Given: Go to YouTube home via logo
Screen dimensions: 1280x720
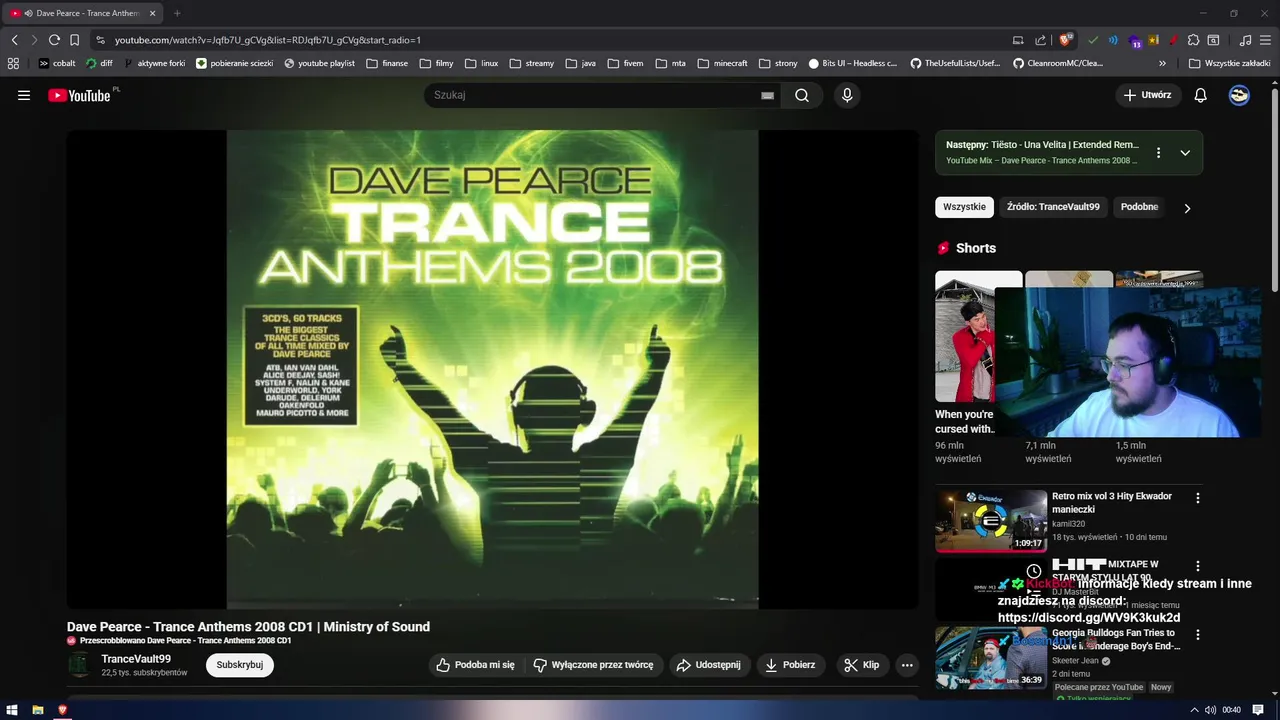Looking at the screenshot, I should [x=79, y=95].
